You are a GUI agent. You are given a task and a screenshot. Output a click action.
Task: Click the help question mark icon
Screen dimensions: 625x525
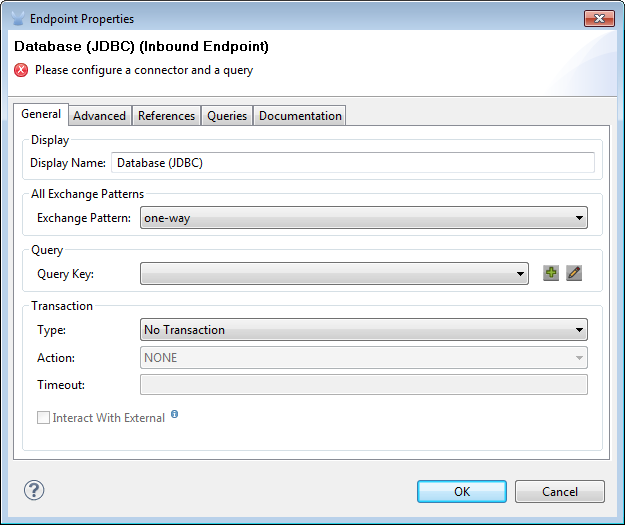(34, 490)
